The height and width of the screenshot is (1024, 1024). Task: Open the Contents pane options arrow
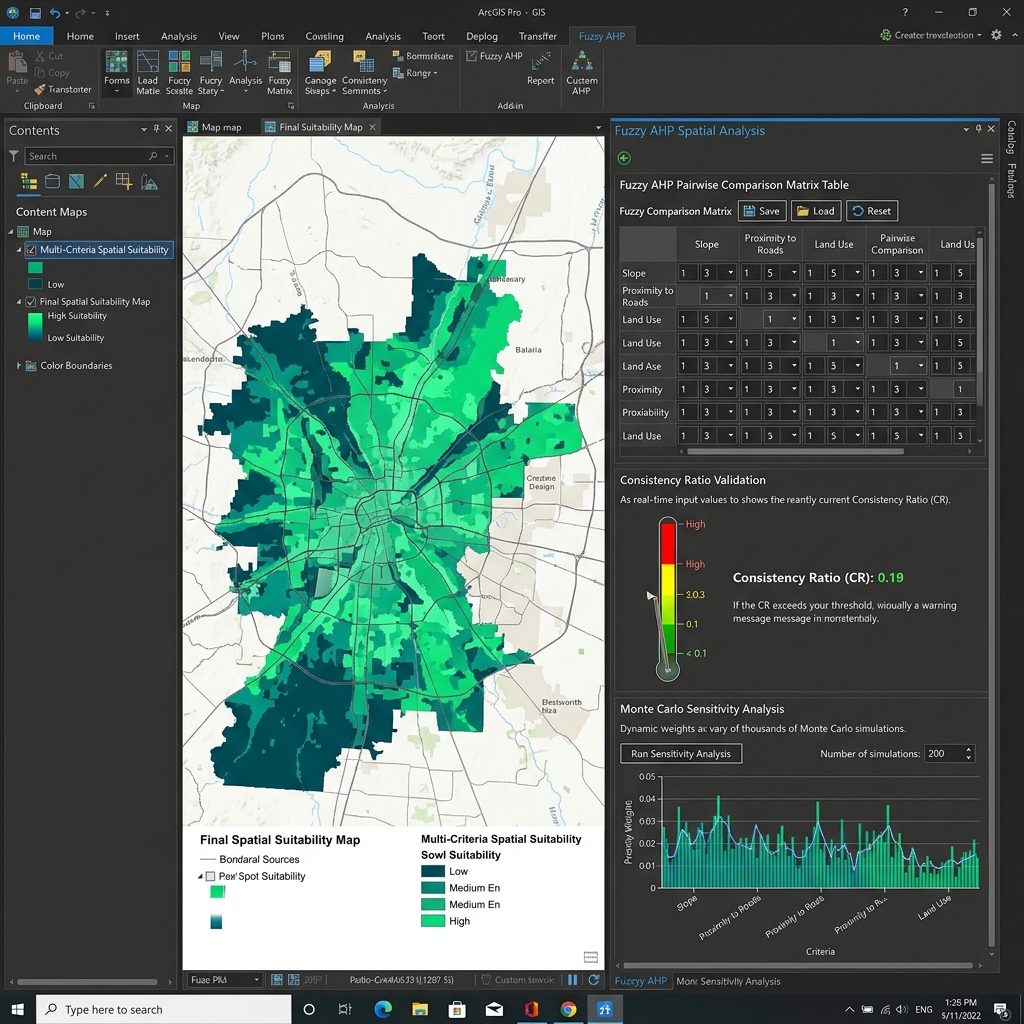[x=144, y=129]
